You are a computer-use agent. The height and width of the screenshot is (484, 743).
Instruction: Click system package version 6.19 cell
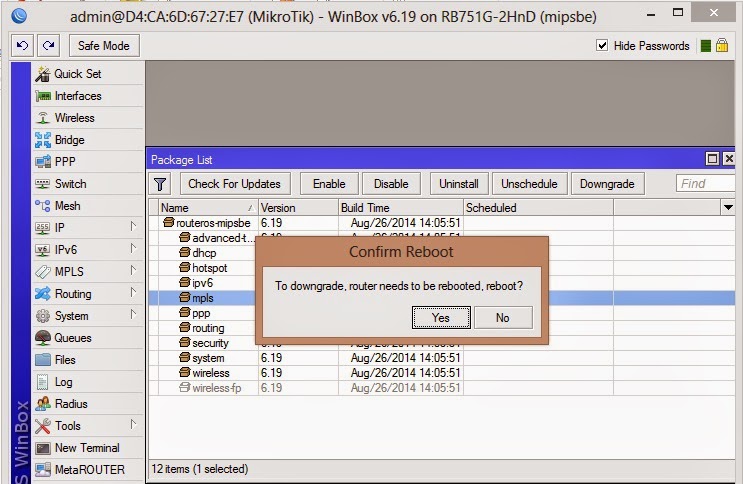click(298, 358)
